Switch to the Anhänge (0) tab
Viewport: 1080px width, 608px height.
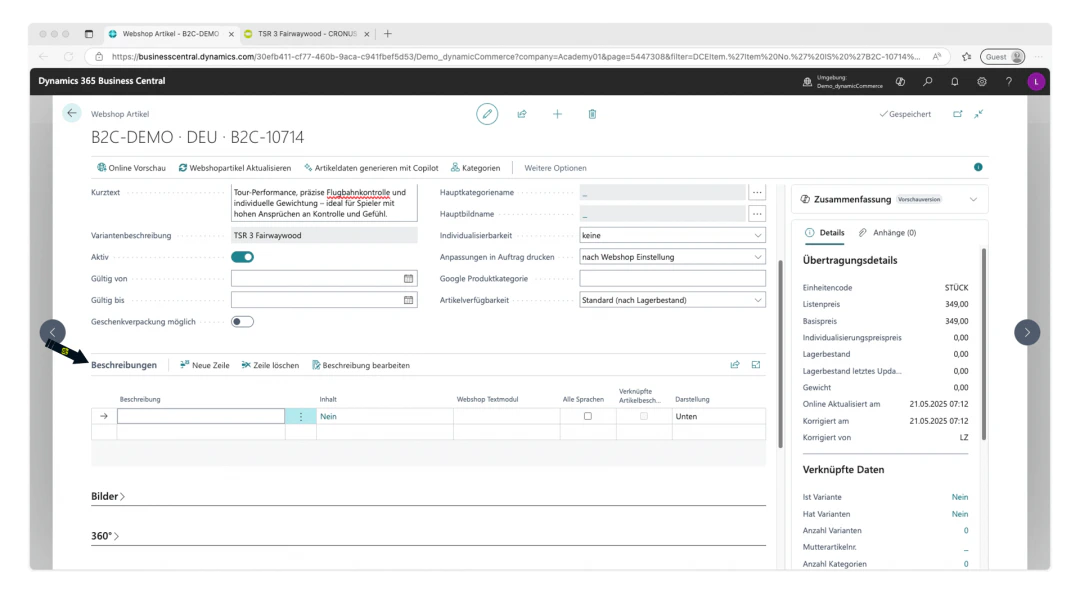tap(887, 233)
